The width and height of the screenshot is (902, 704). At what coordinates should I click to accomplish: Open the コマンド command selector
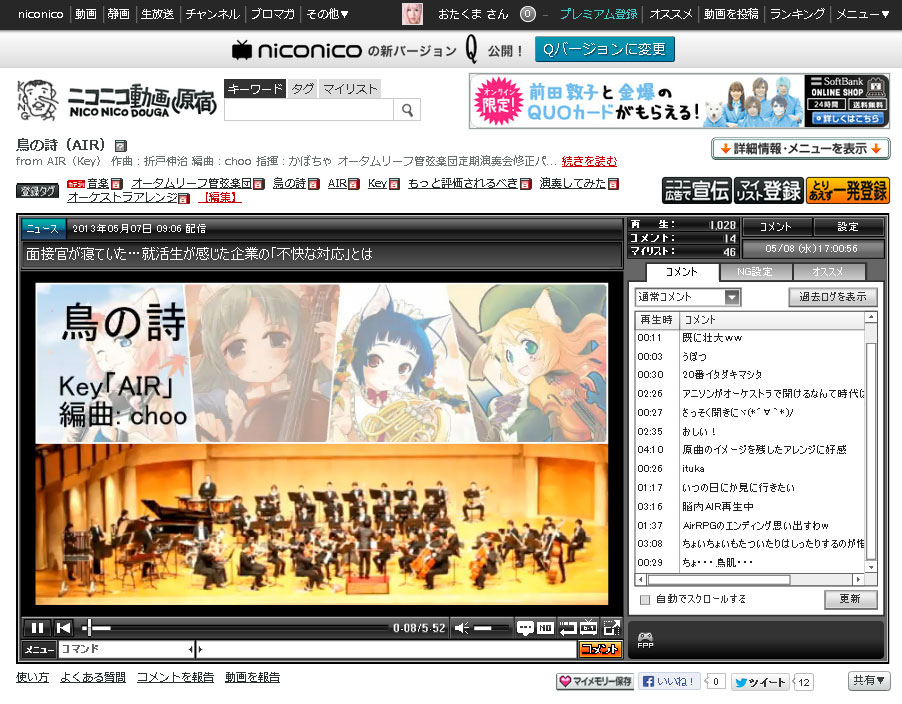(126, 649)
